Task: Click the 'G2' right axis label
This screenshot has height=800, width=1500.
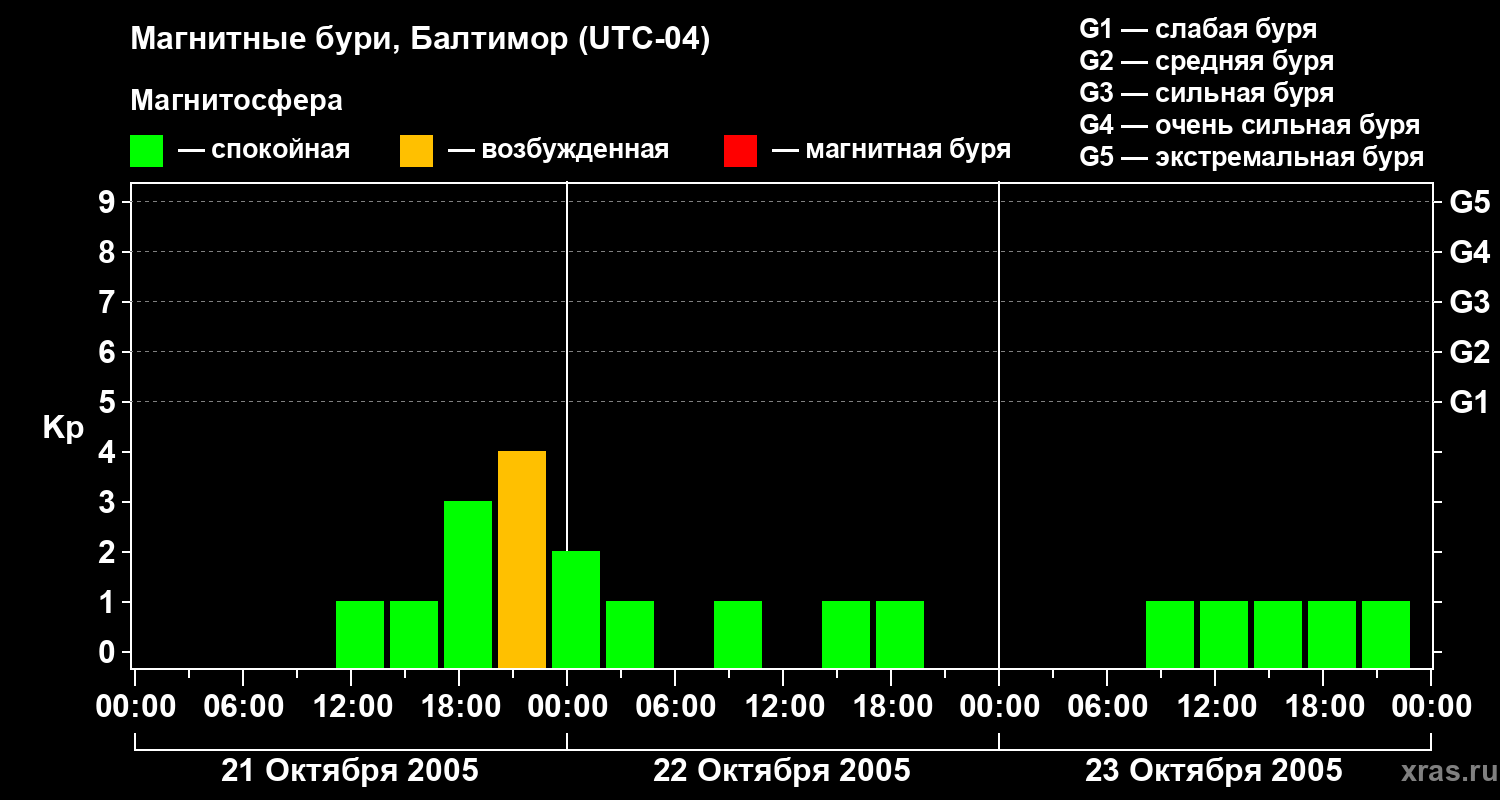Action: [x=1469, y=352]
